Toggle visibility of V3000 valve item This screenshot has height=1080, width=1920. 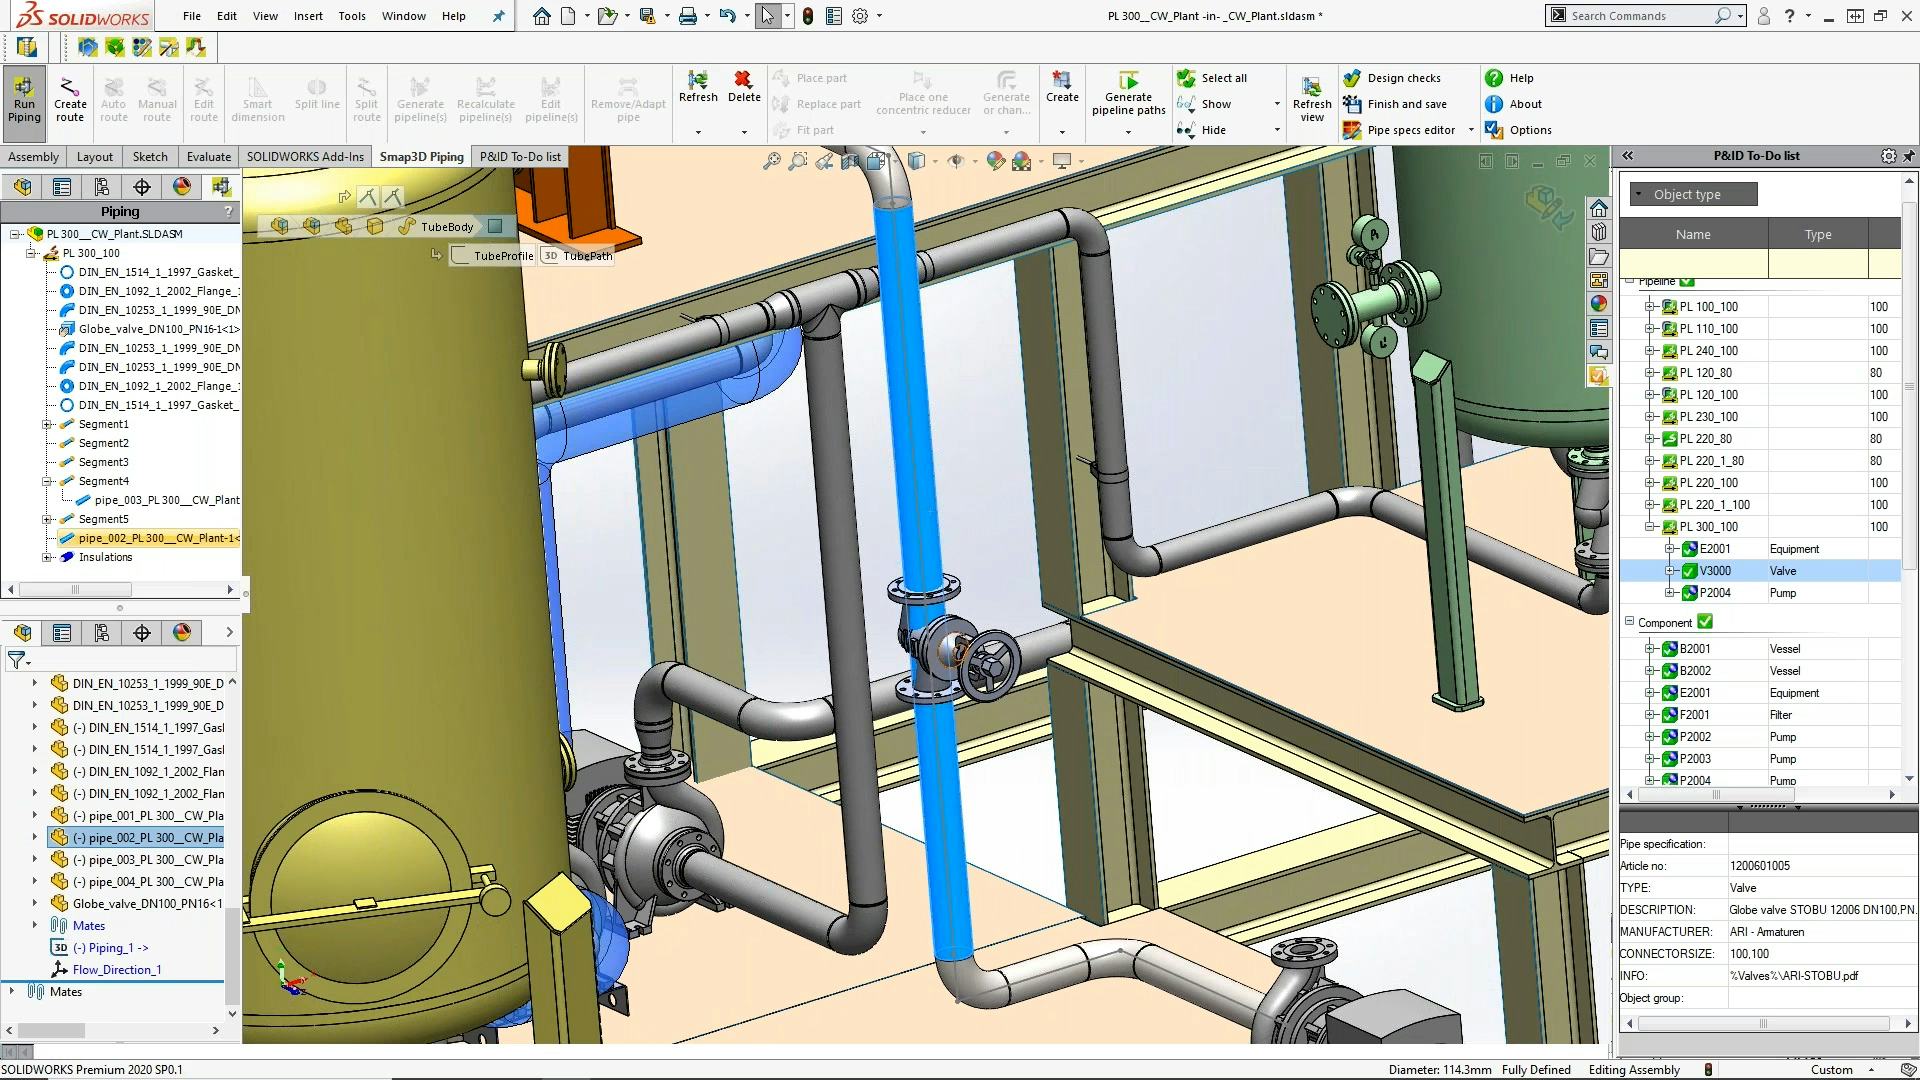pos(1691,570)
